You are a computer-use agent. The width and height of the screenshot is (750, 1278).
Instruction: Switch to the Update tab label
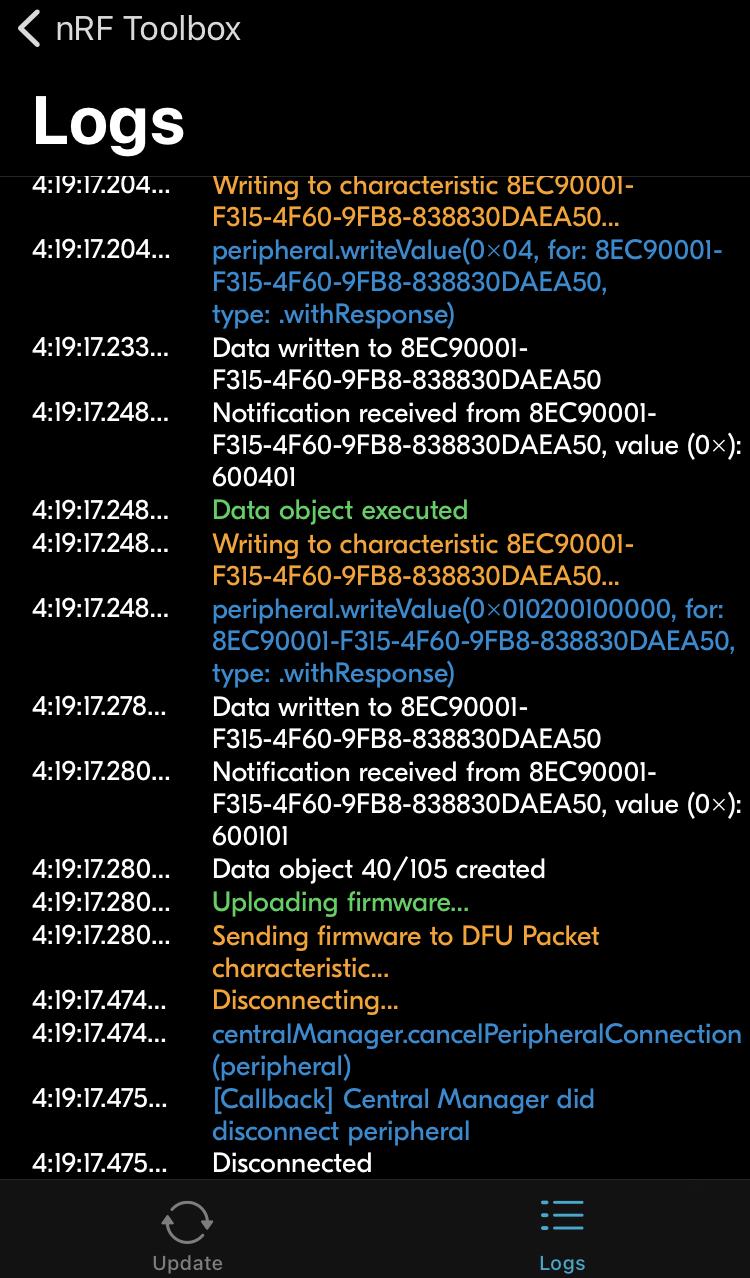187,1263
